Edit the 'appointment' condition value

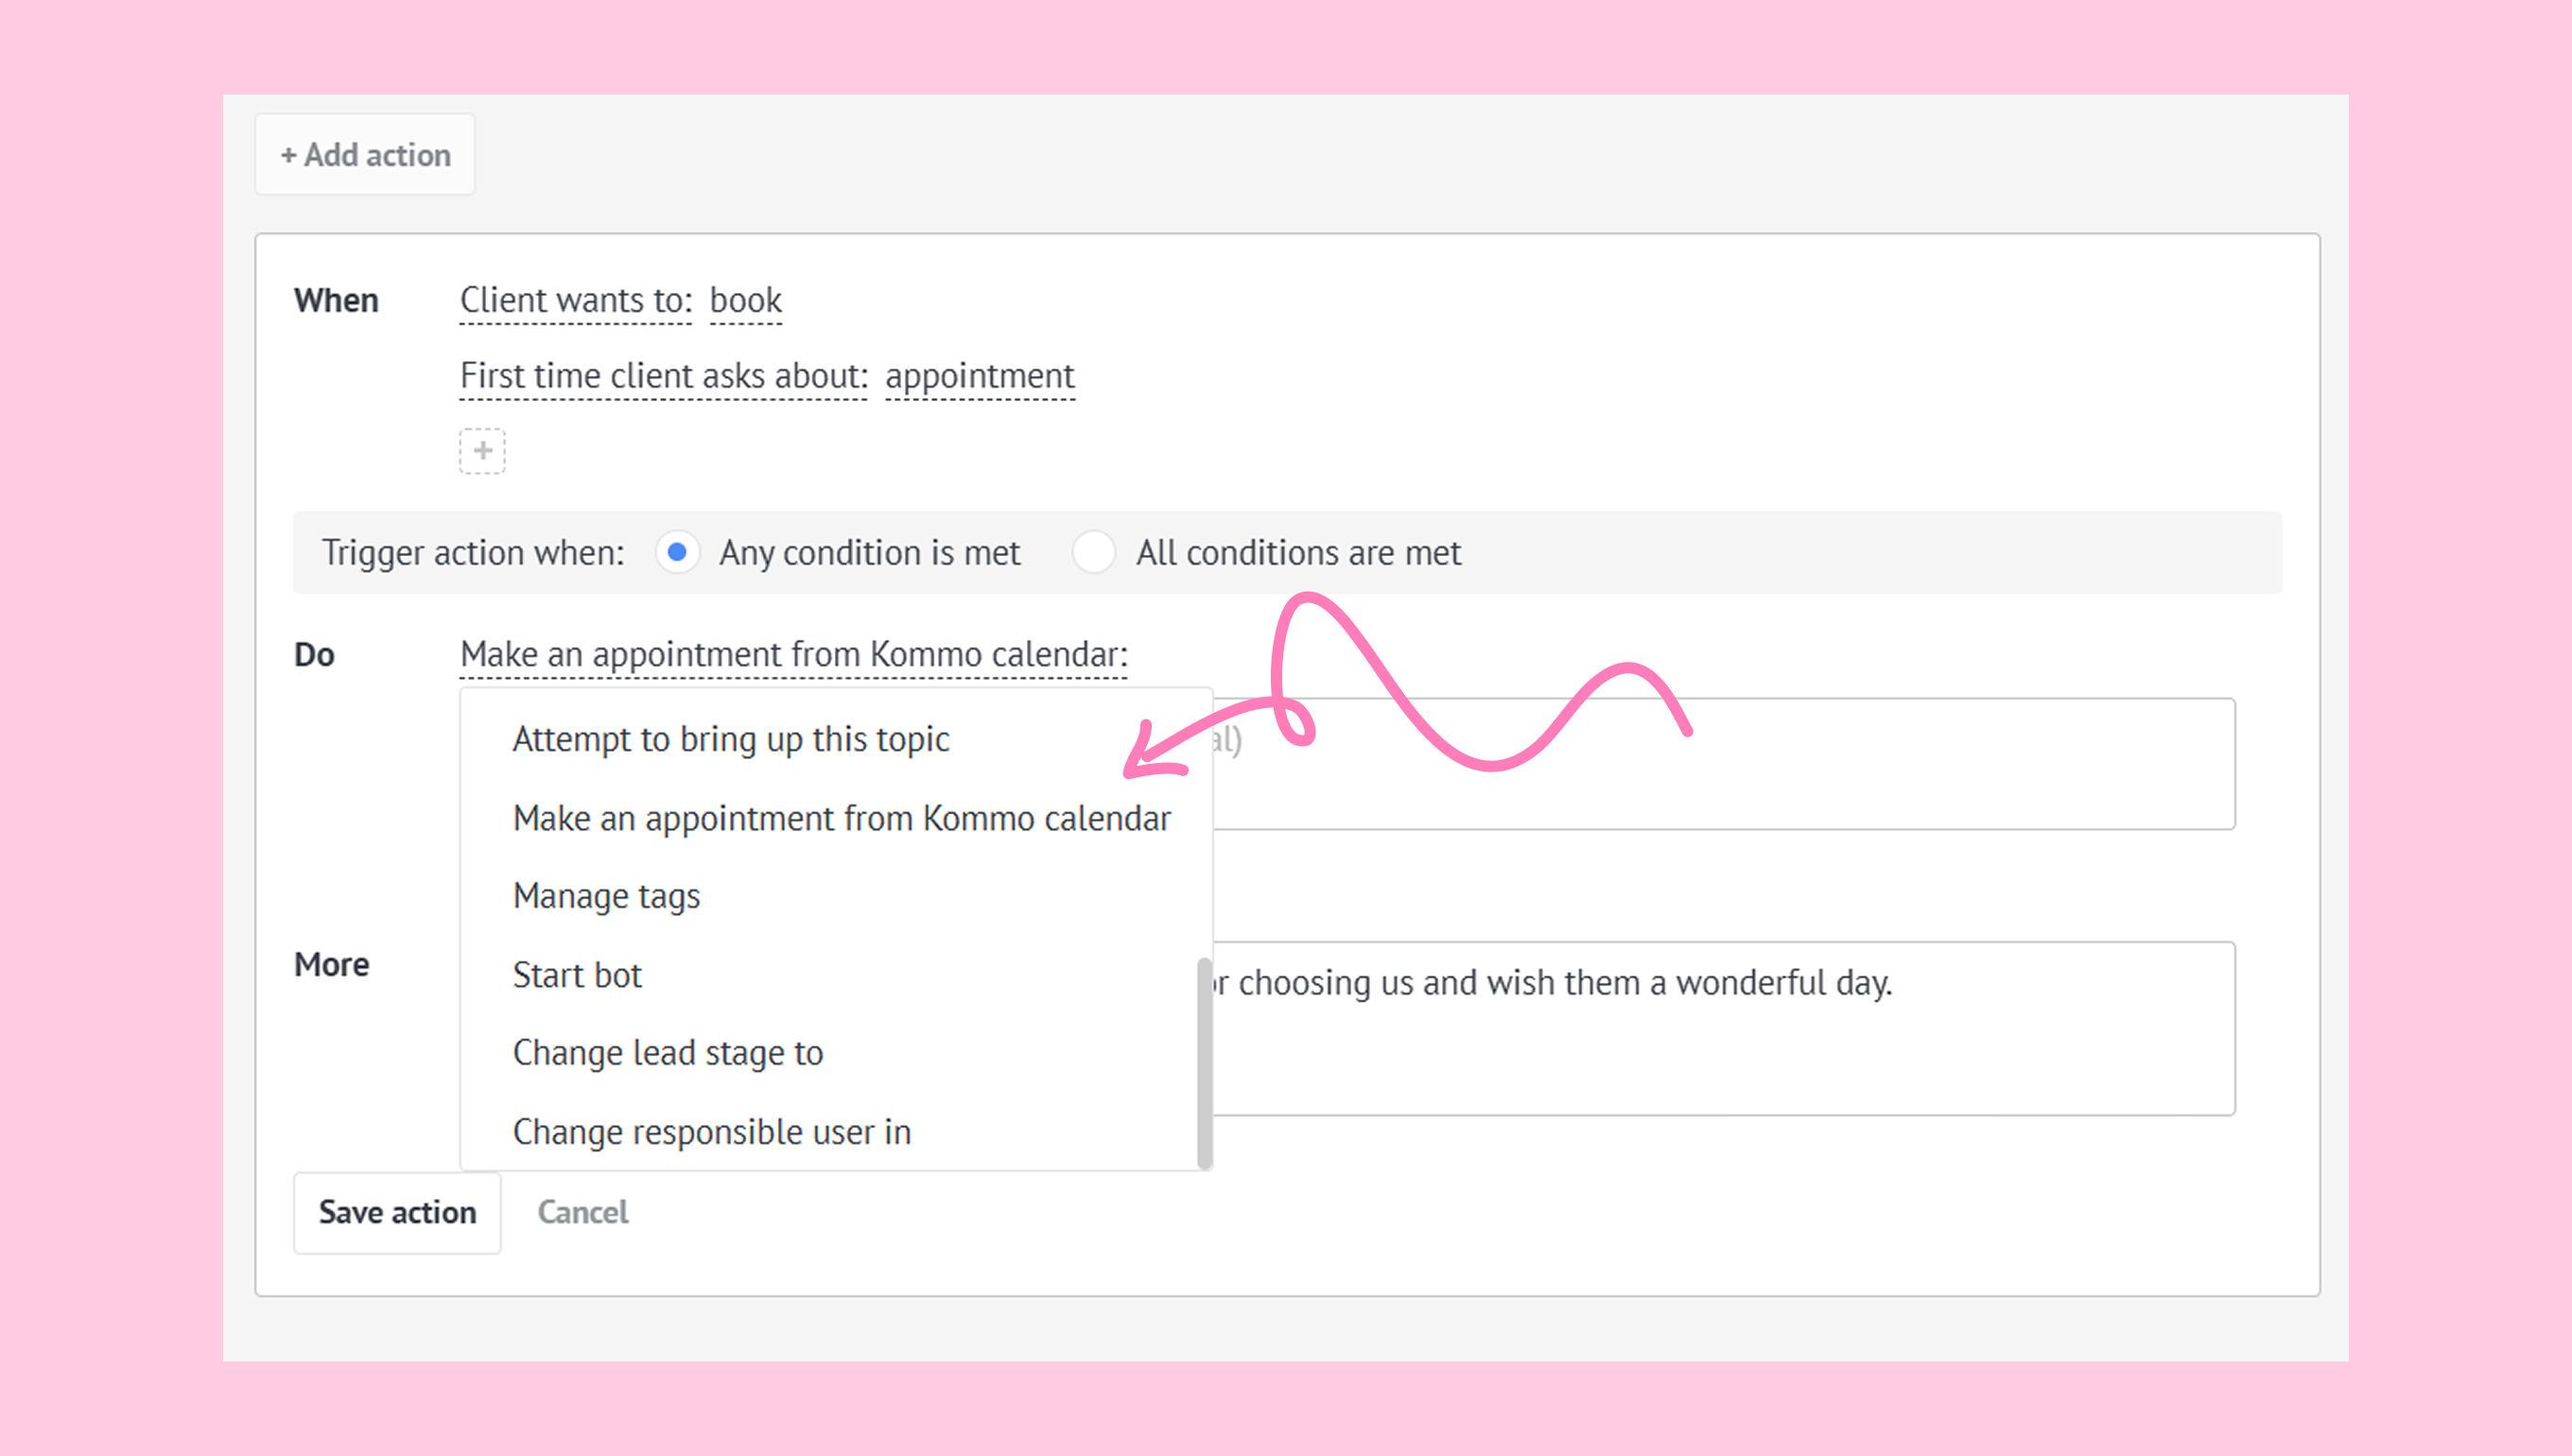[x=979, y=376]
